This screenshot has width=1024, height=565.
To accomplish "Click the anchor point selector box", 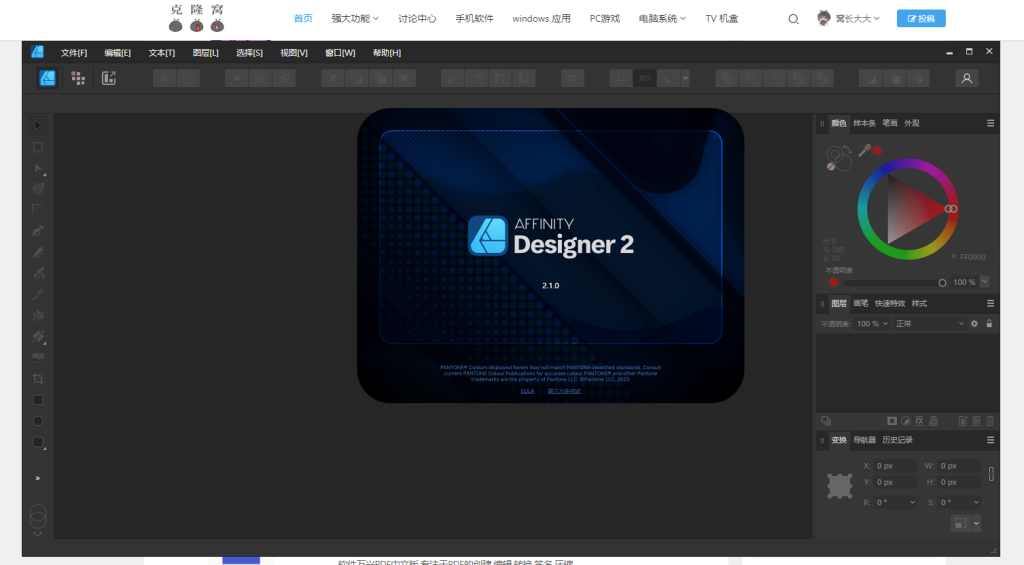I will 840,486.
